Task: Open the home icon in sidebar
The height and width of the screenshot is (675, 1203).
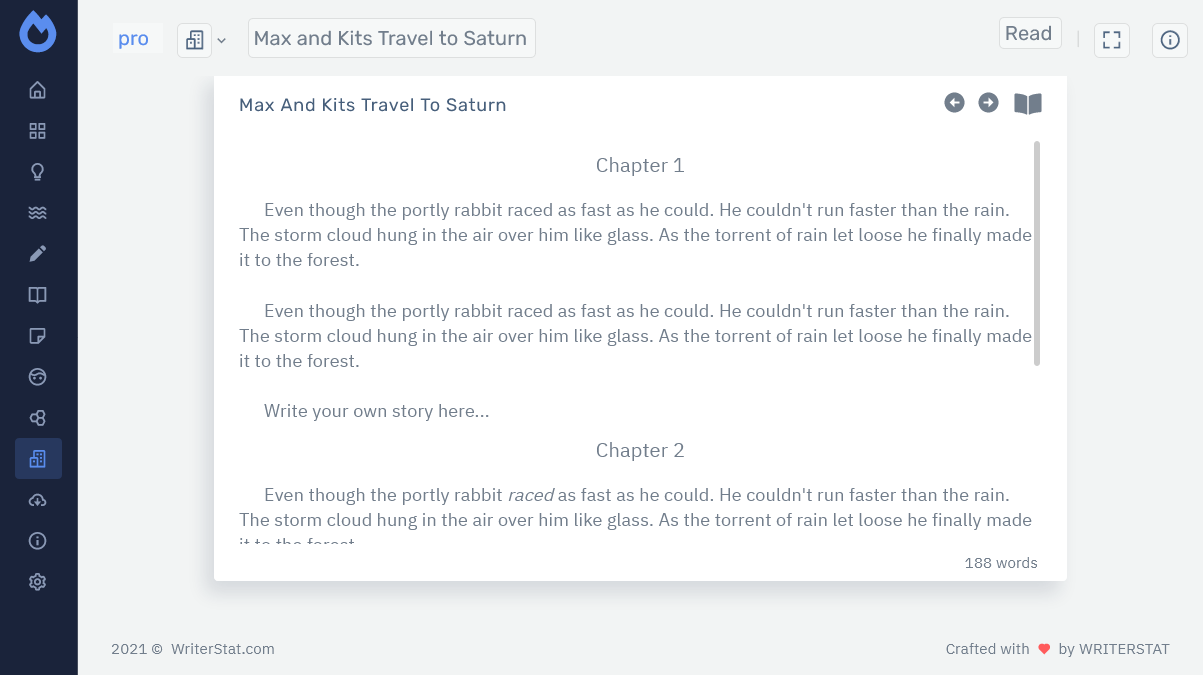Action: 38,90
